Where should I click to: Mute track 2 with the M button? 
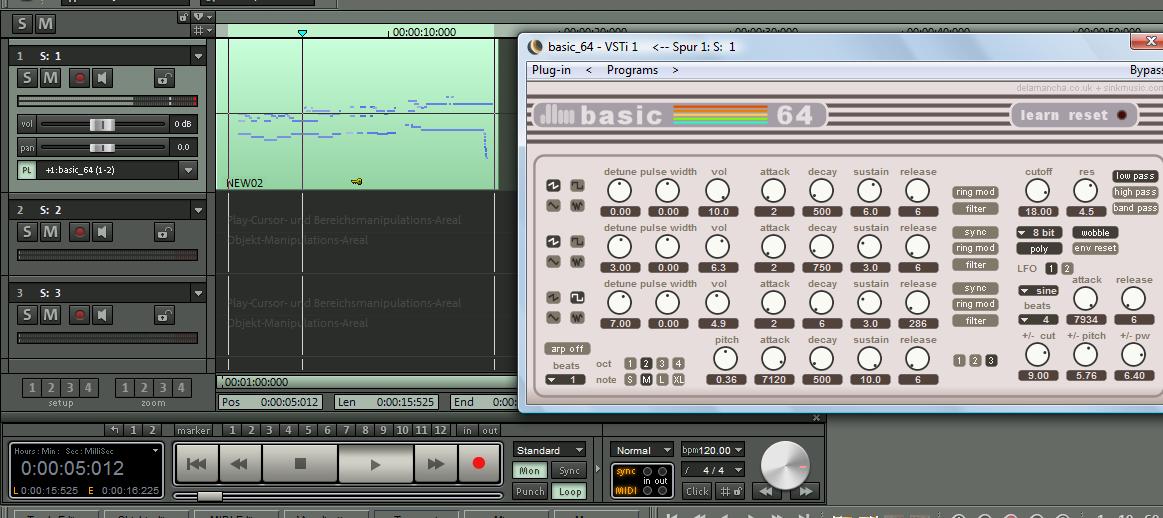coord(50,232)
